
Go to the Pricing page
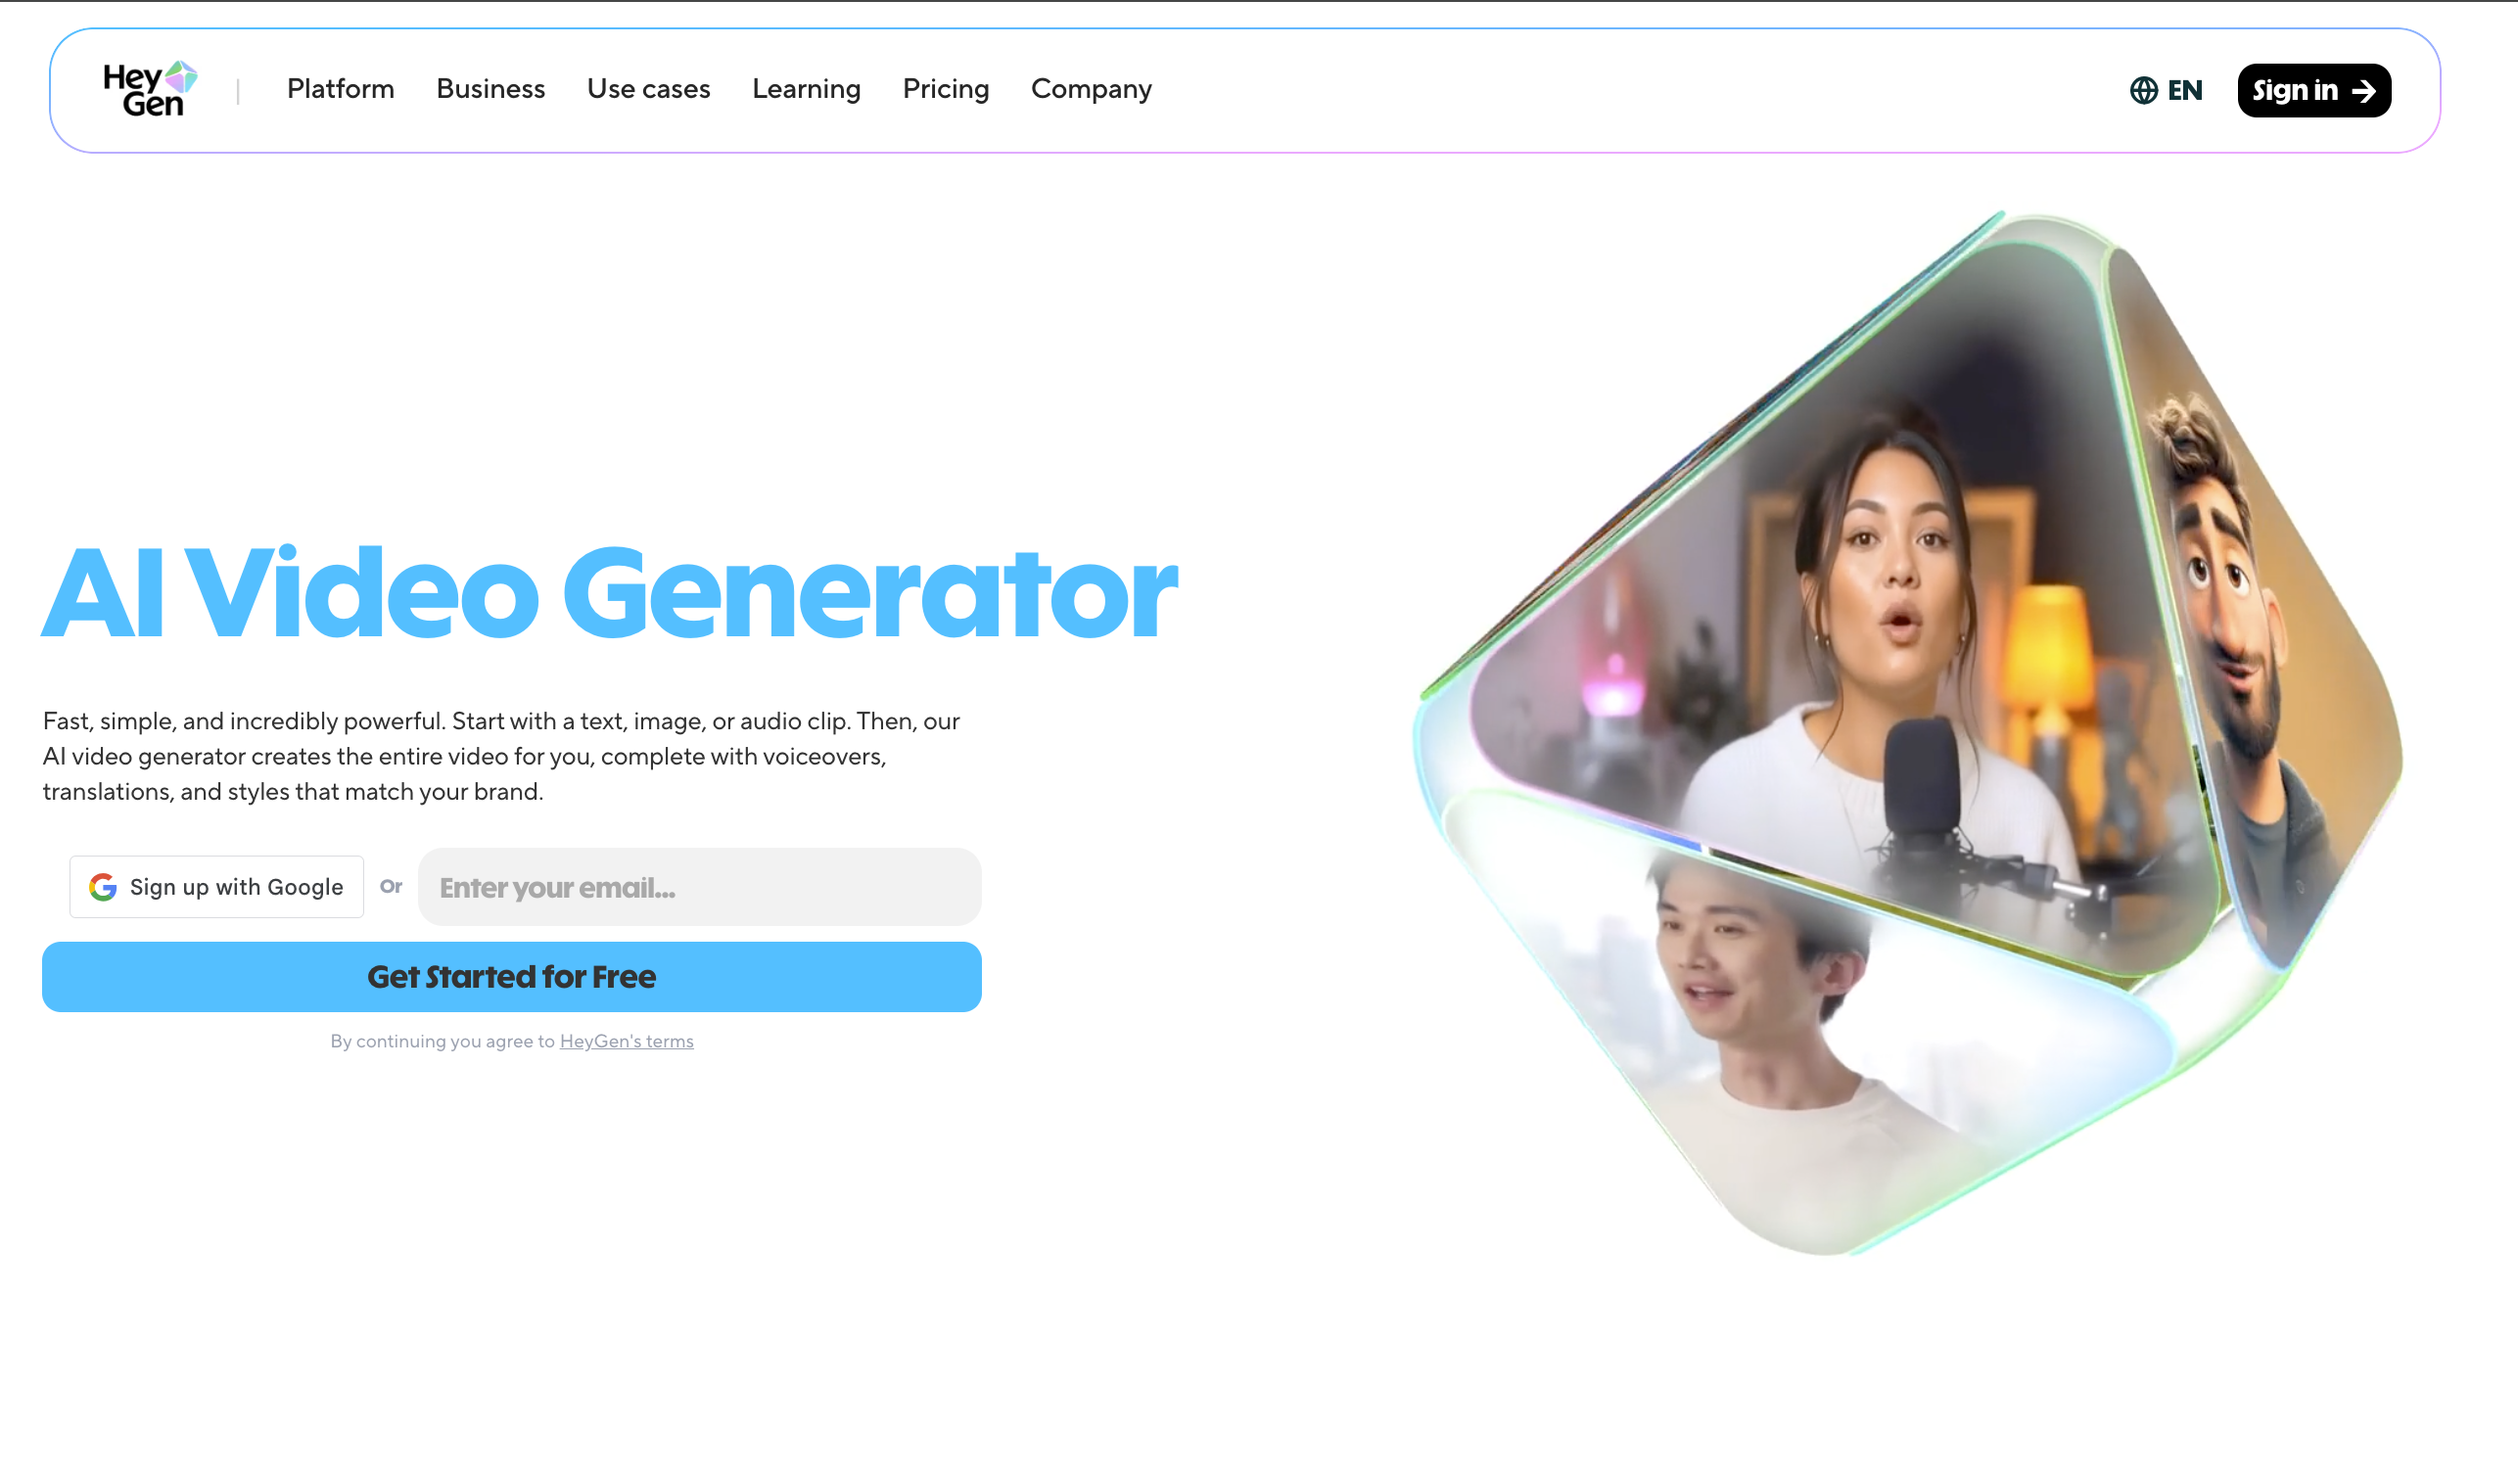(945, 89)
